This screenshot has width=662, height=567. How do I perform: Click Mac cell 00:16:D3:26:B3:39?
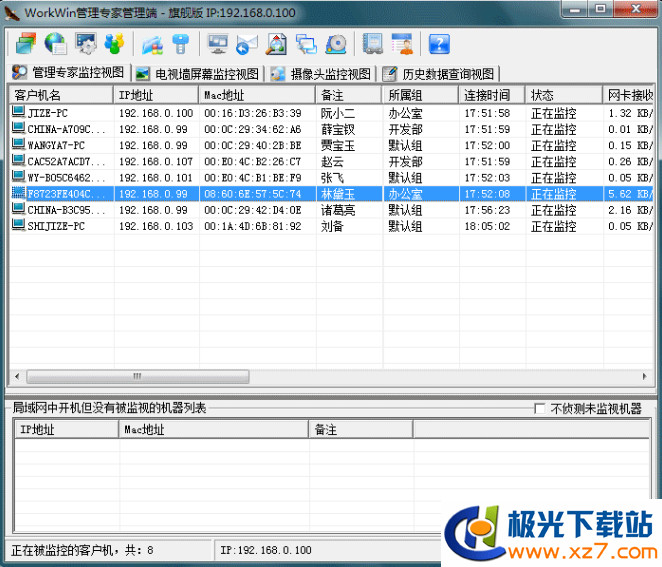tap(252, 113)
